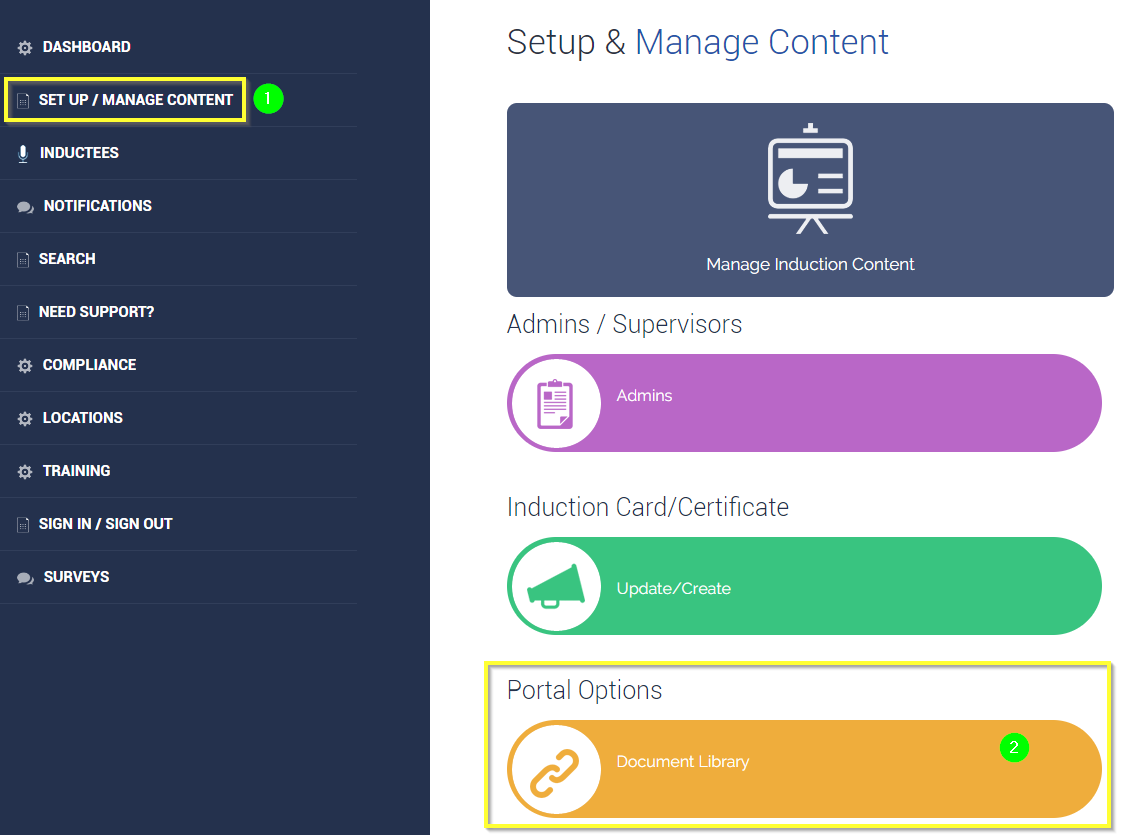The height and width of the screenshot is (835, 1128).
Task: Click the purple clipboard Admins icon
Action: coord(555,403)
